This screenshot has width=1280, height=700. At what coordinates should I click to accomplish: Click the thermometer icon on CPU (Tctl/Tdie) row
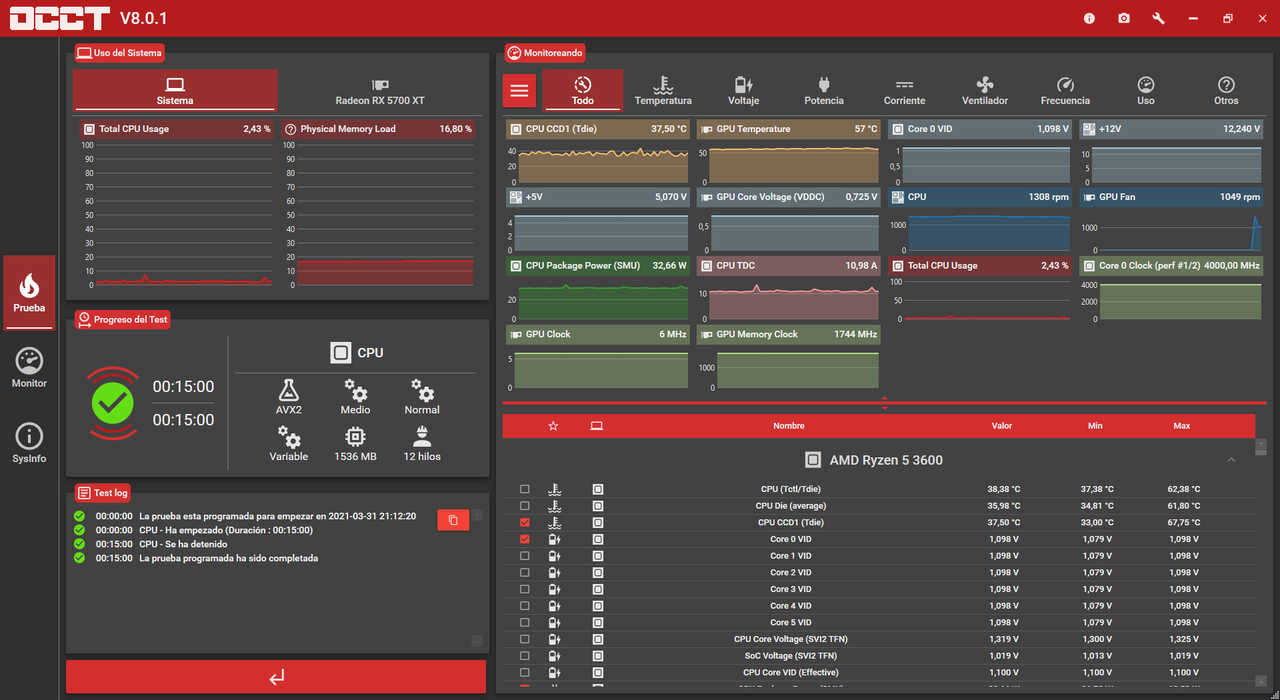pos(554,489)
